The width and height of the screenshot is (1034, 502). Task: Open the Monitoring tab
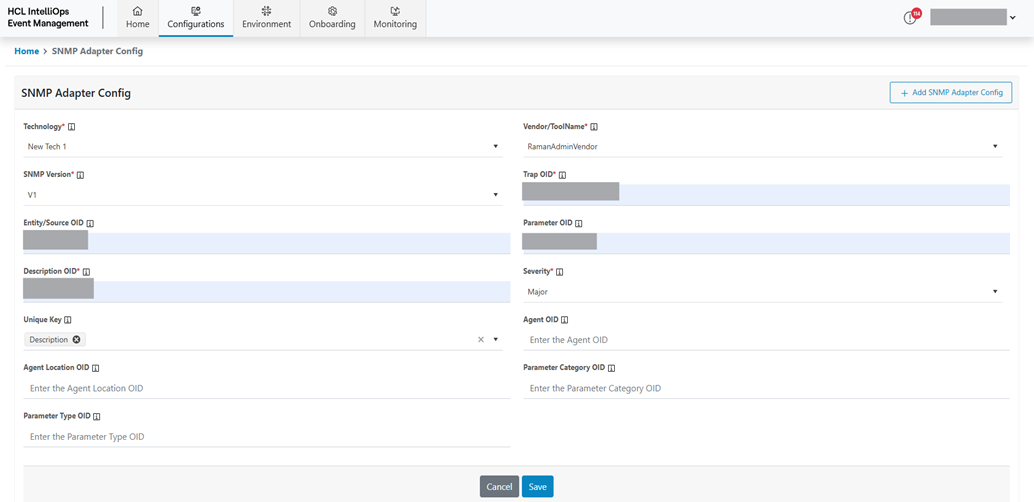[x=395, y=18]
